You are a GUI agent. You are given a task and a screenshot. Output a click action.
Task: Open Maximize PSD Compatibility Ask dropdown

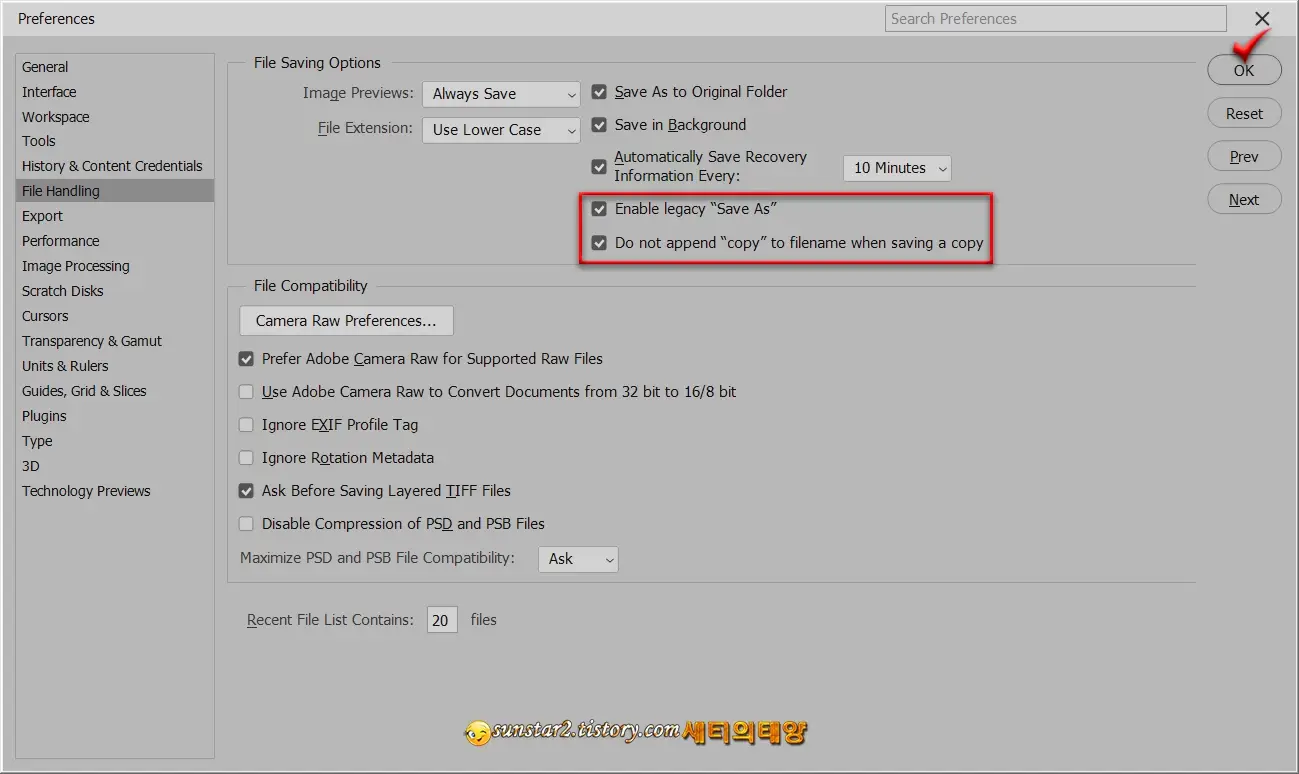click(x=578, y=559)
